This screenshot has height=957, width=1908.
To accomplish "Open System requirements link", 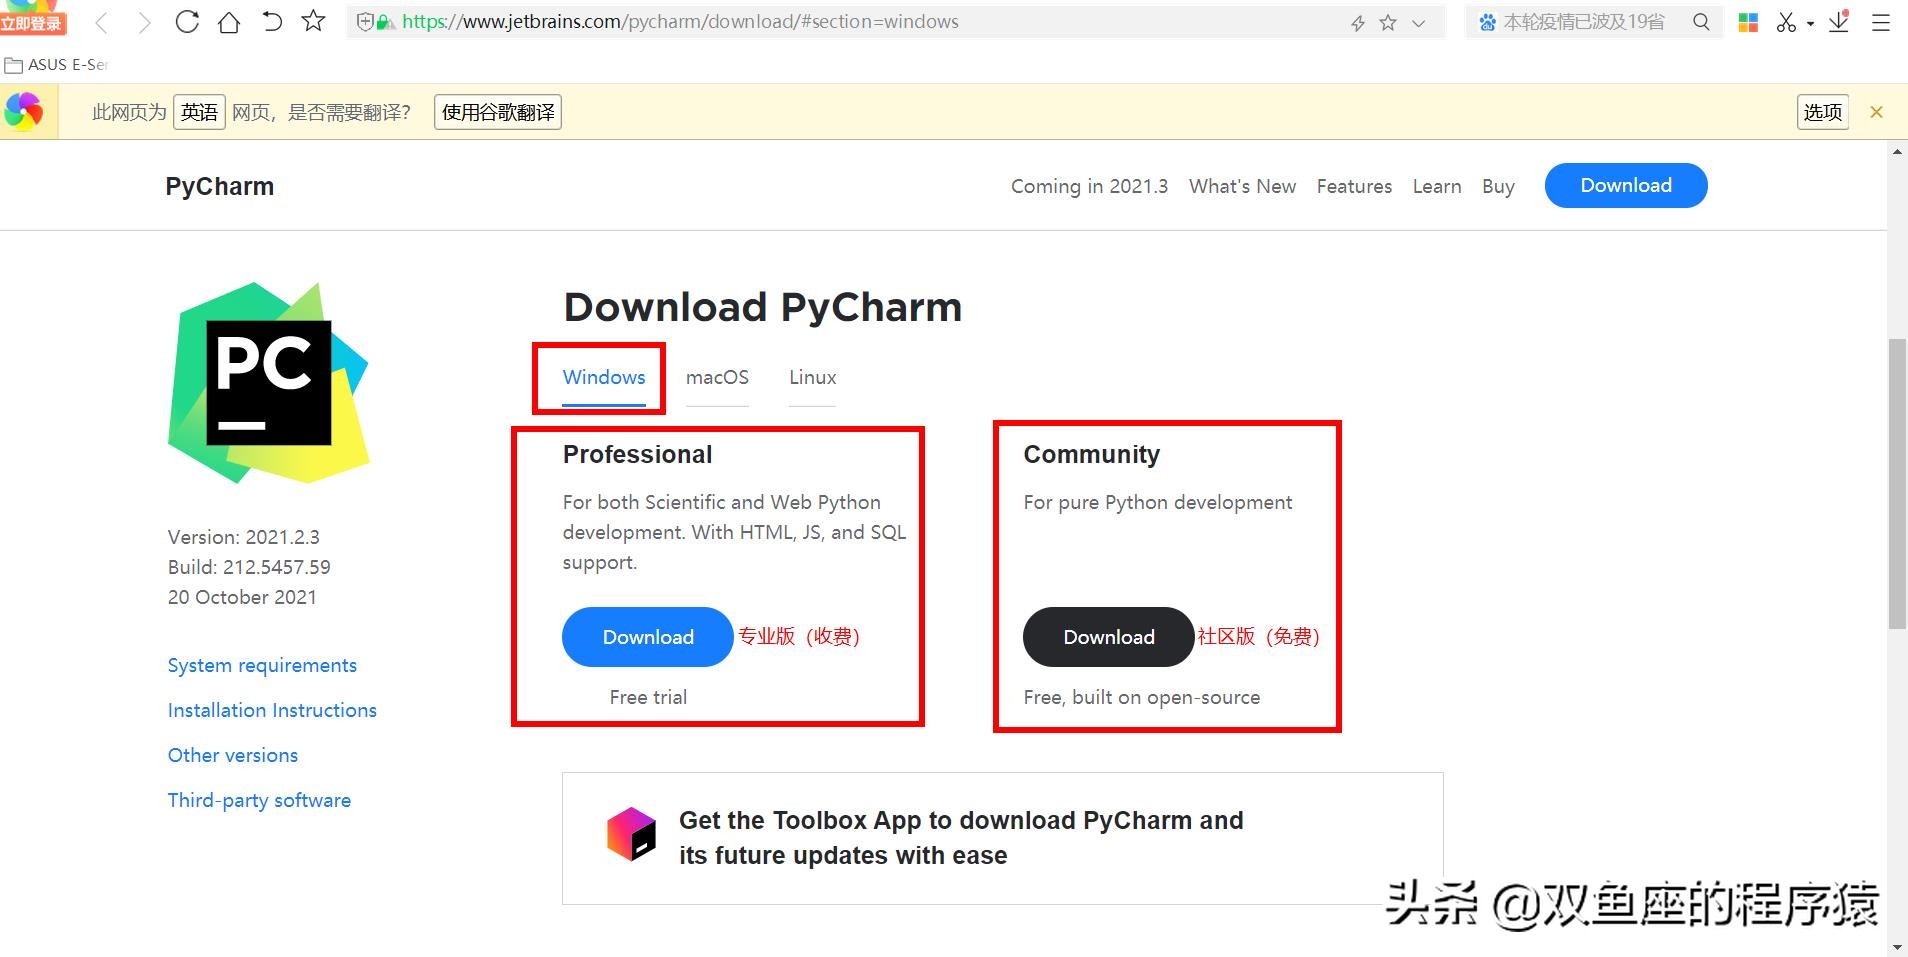I will click(262, 666).
